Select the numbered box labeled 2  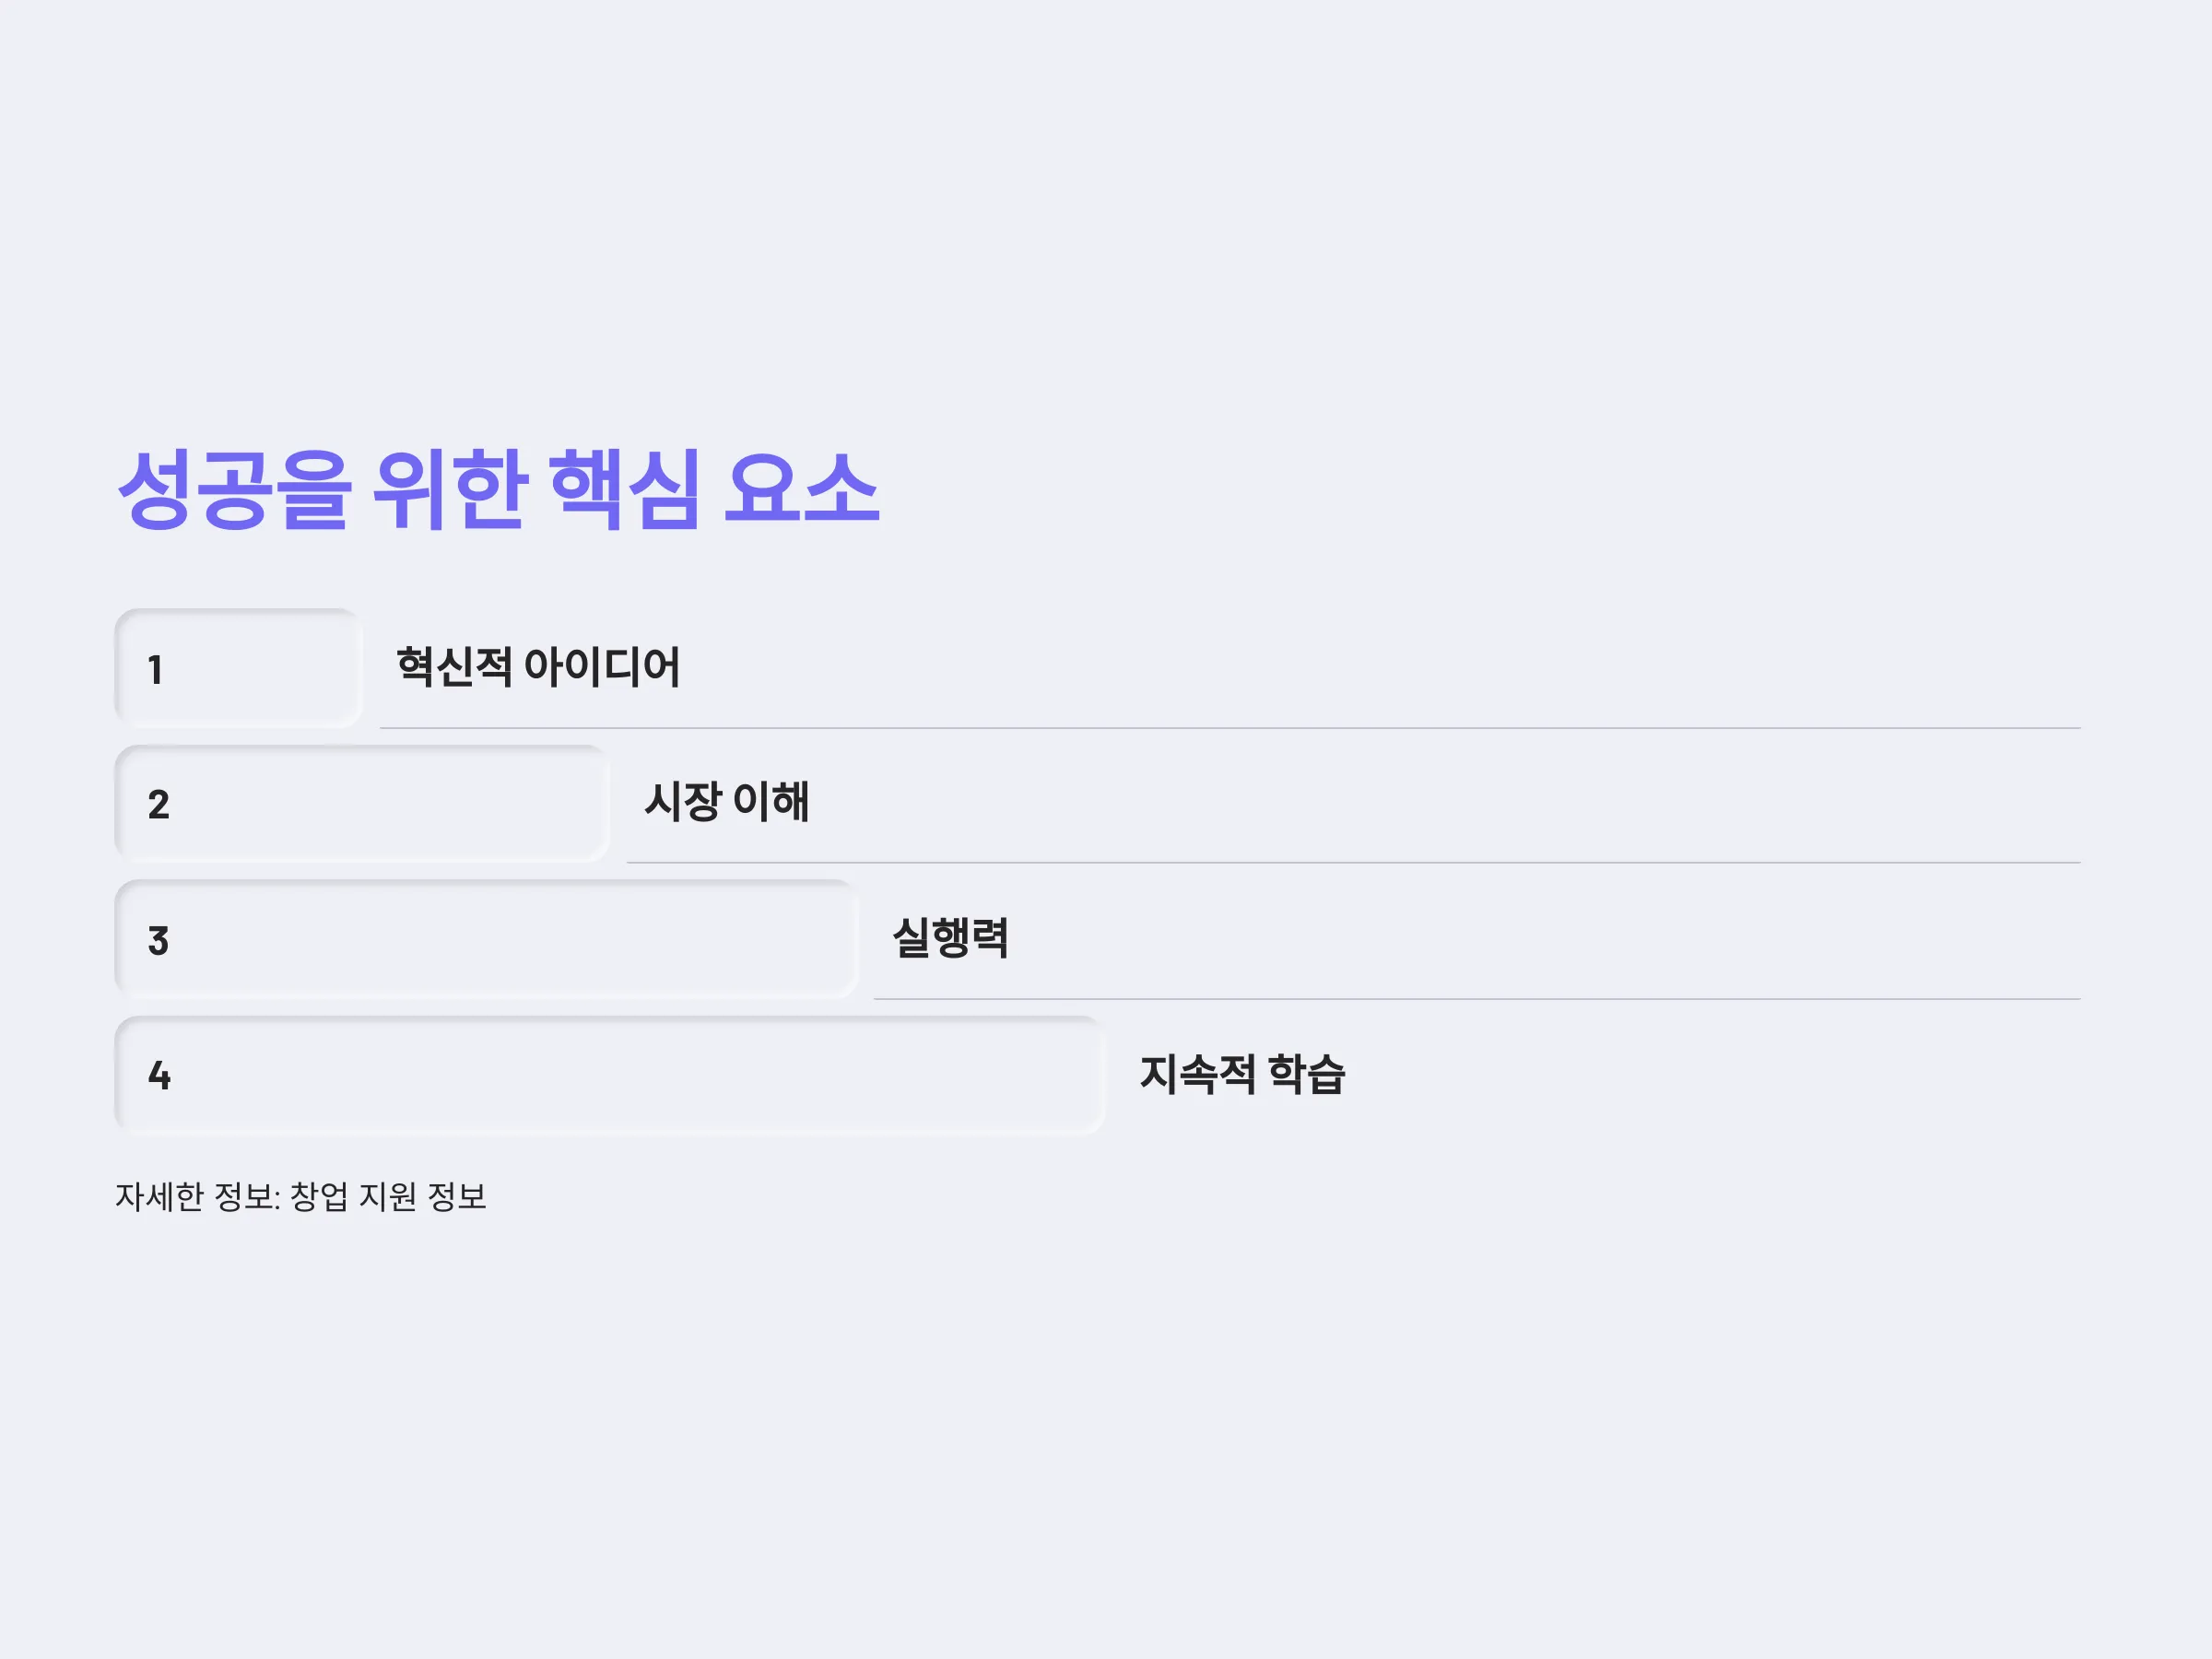pos(362,804)
